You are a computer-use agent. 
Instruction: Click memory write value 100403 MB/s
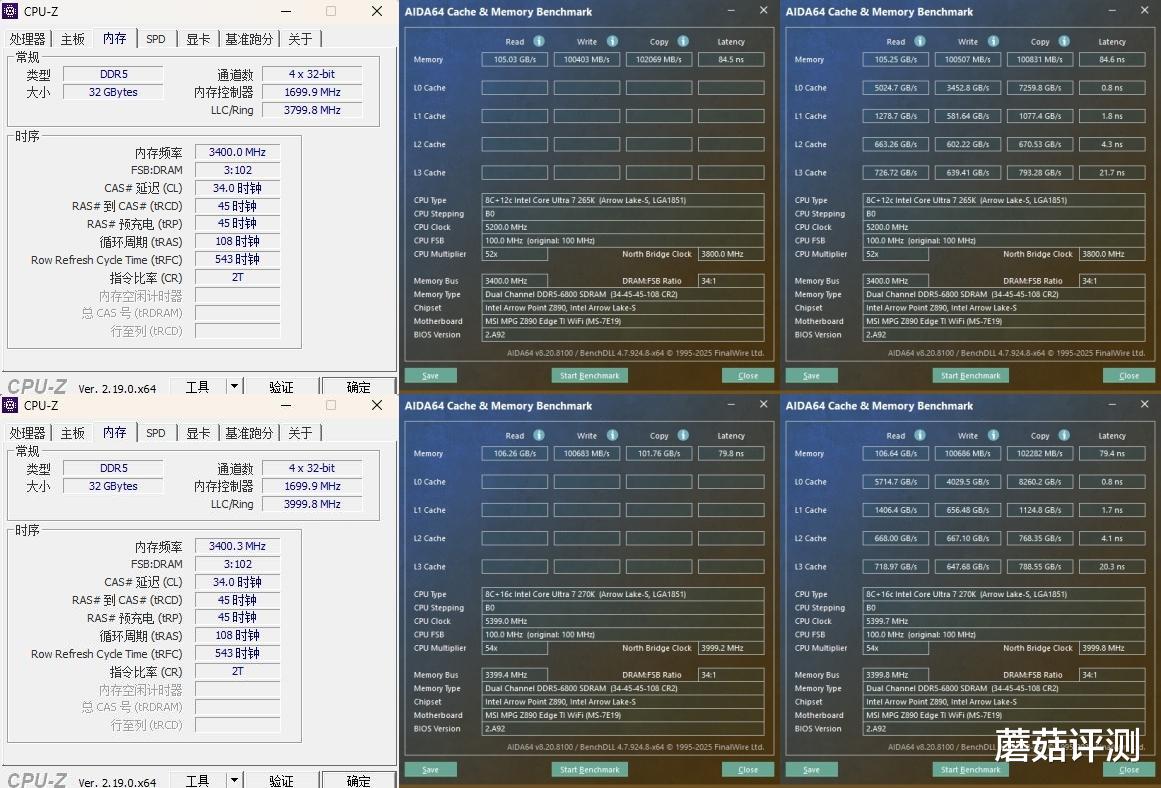click(x=586, y=59)
